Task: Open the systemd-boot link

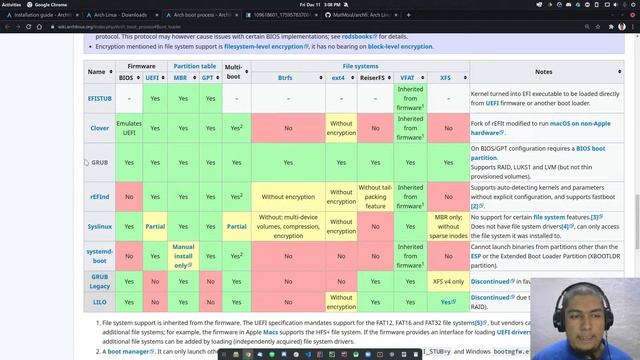Action: pos(100,256)
